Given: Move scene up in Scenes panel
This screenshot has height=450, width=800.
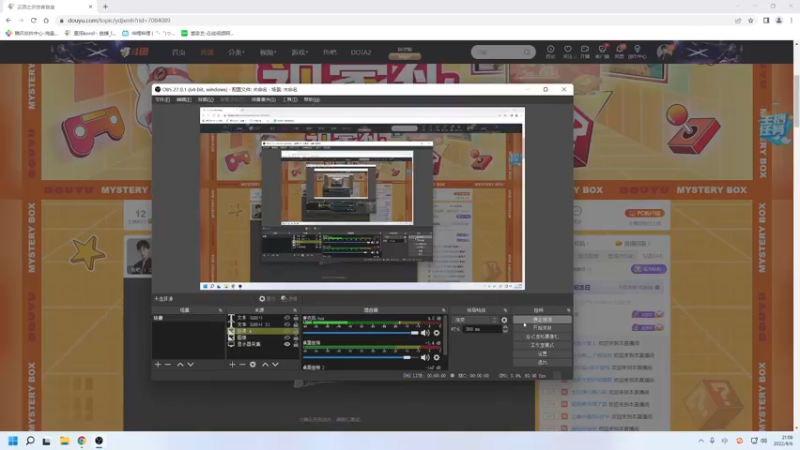Looking at the screenshot, I should 180,364.
